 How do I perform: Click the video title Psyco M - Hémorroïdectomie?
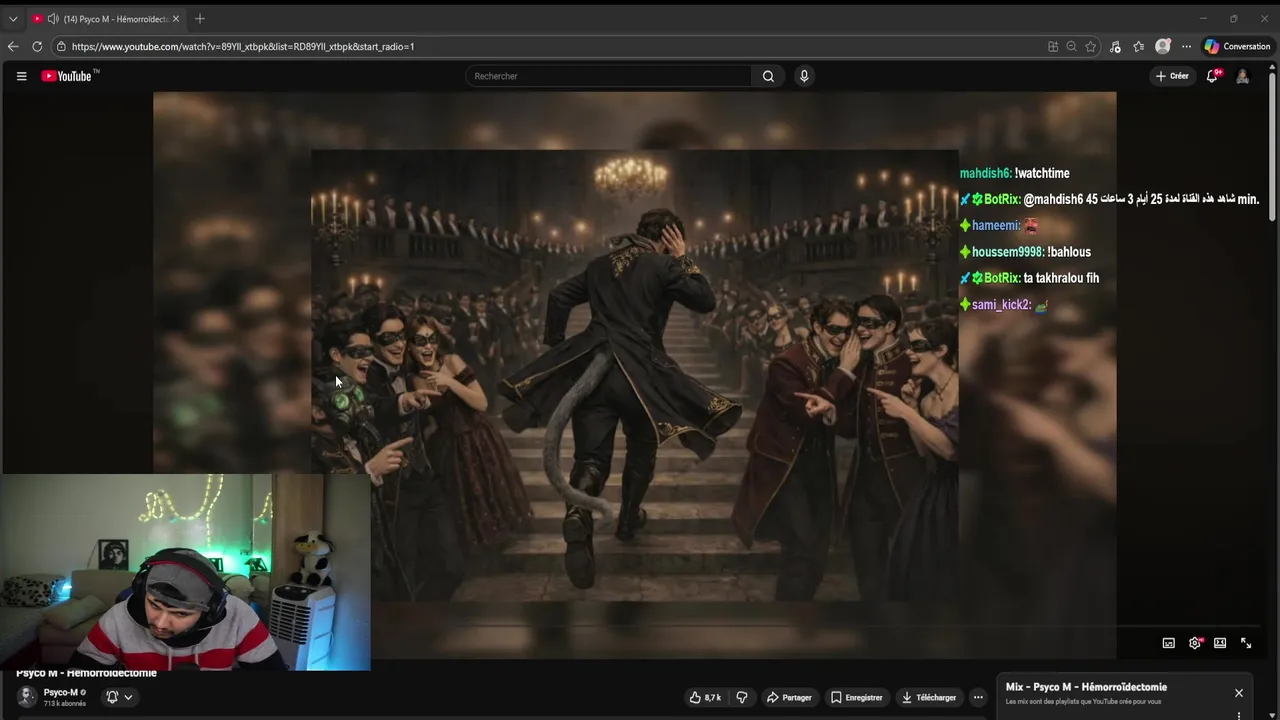[x=86, y=673]
